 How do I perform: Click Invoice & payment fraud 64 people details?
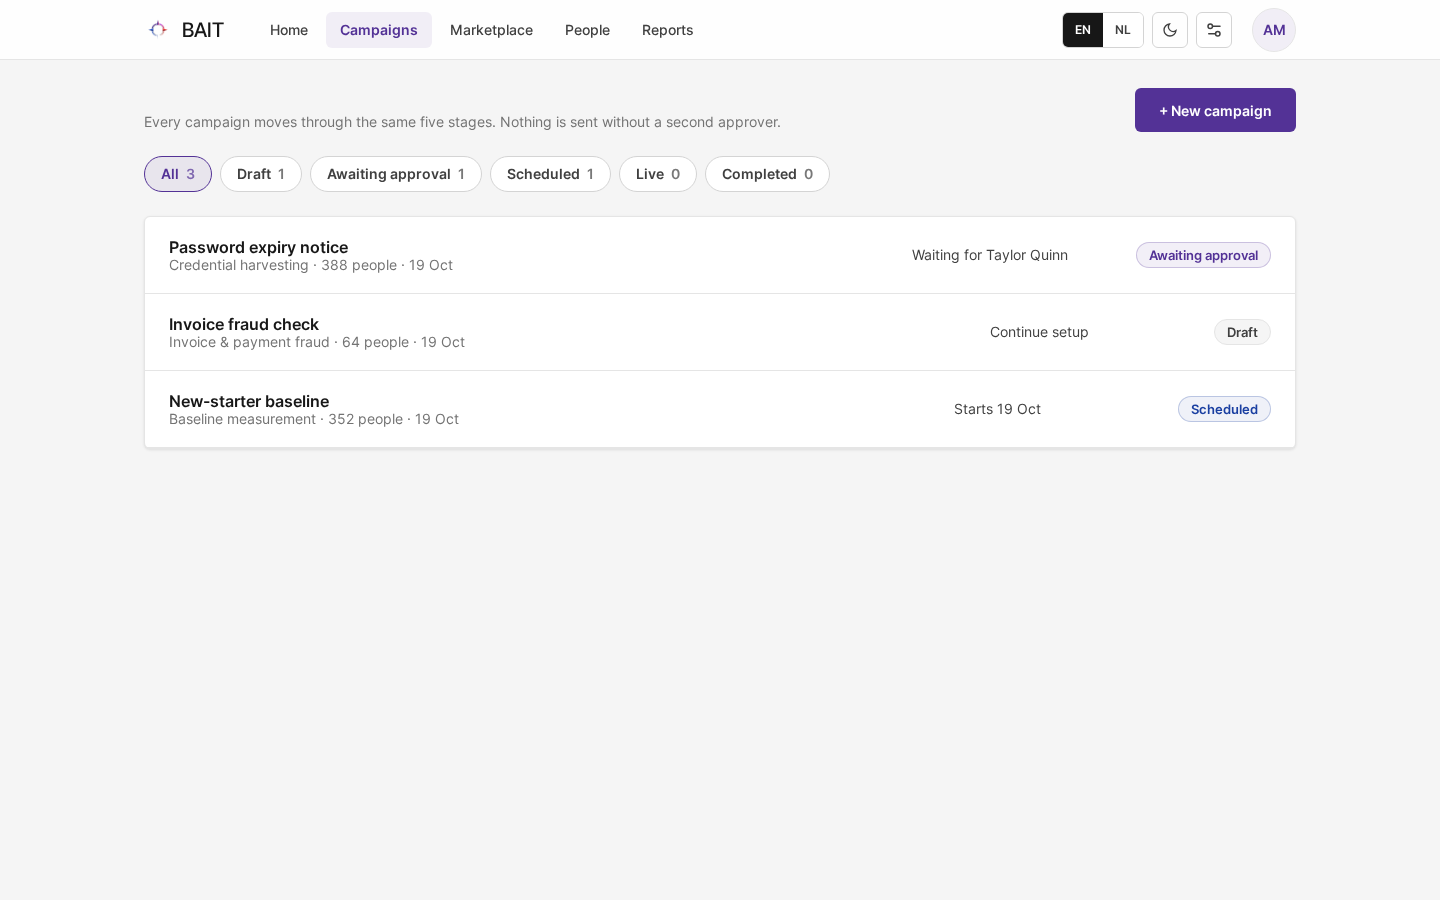pyautogui.click(x=317, y=342)
